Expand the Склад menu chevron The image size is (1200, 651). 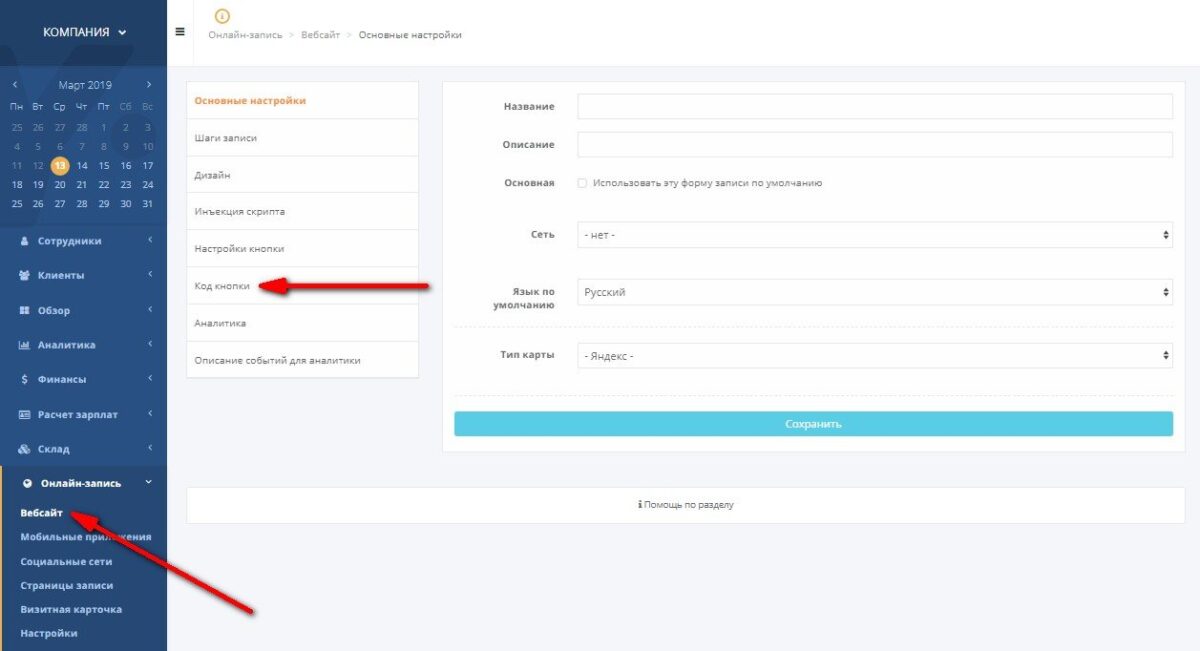(149, 448)
